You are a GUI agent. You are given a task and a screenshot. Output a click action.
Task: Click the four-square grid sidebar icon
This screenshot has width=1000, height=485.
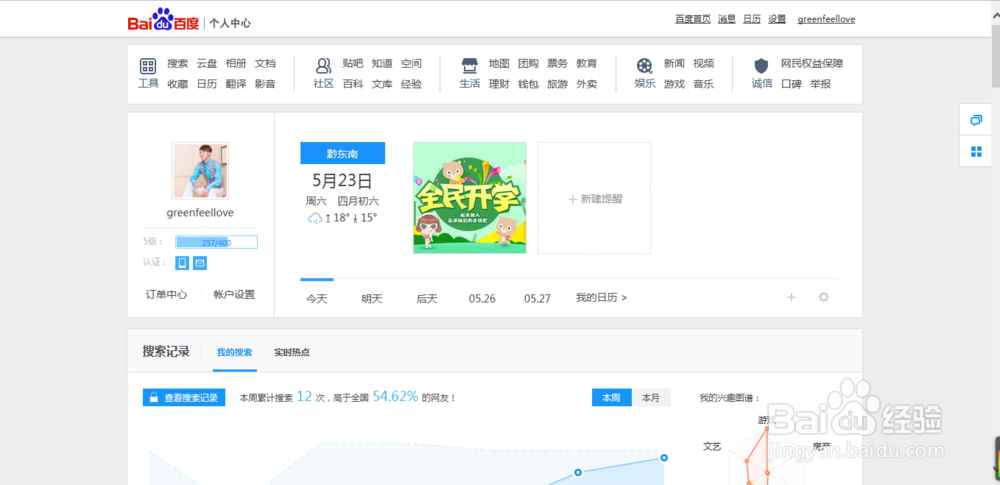click(x=976, y=151)
